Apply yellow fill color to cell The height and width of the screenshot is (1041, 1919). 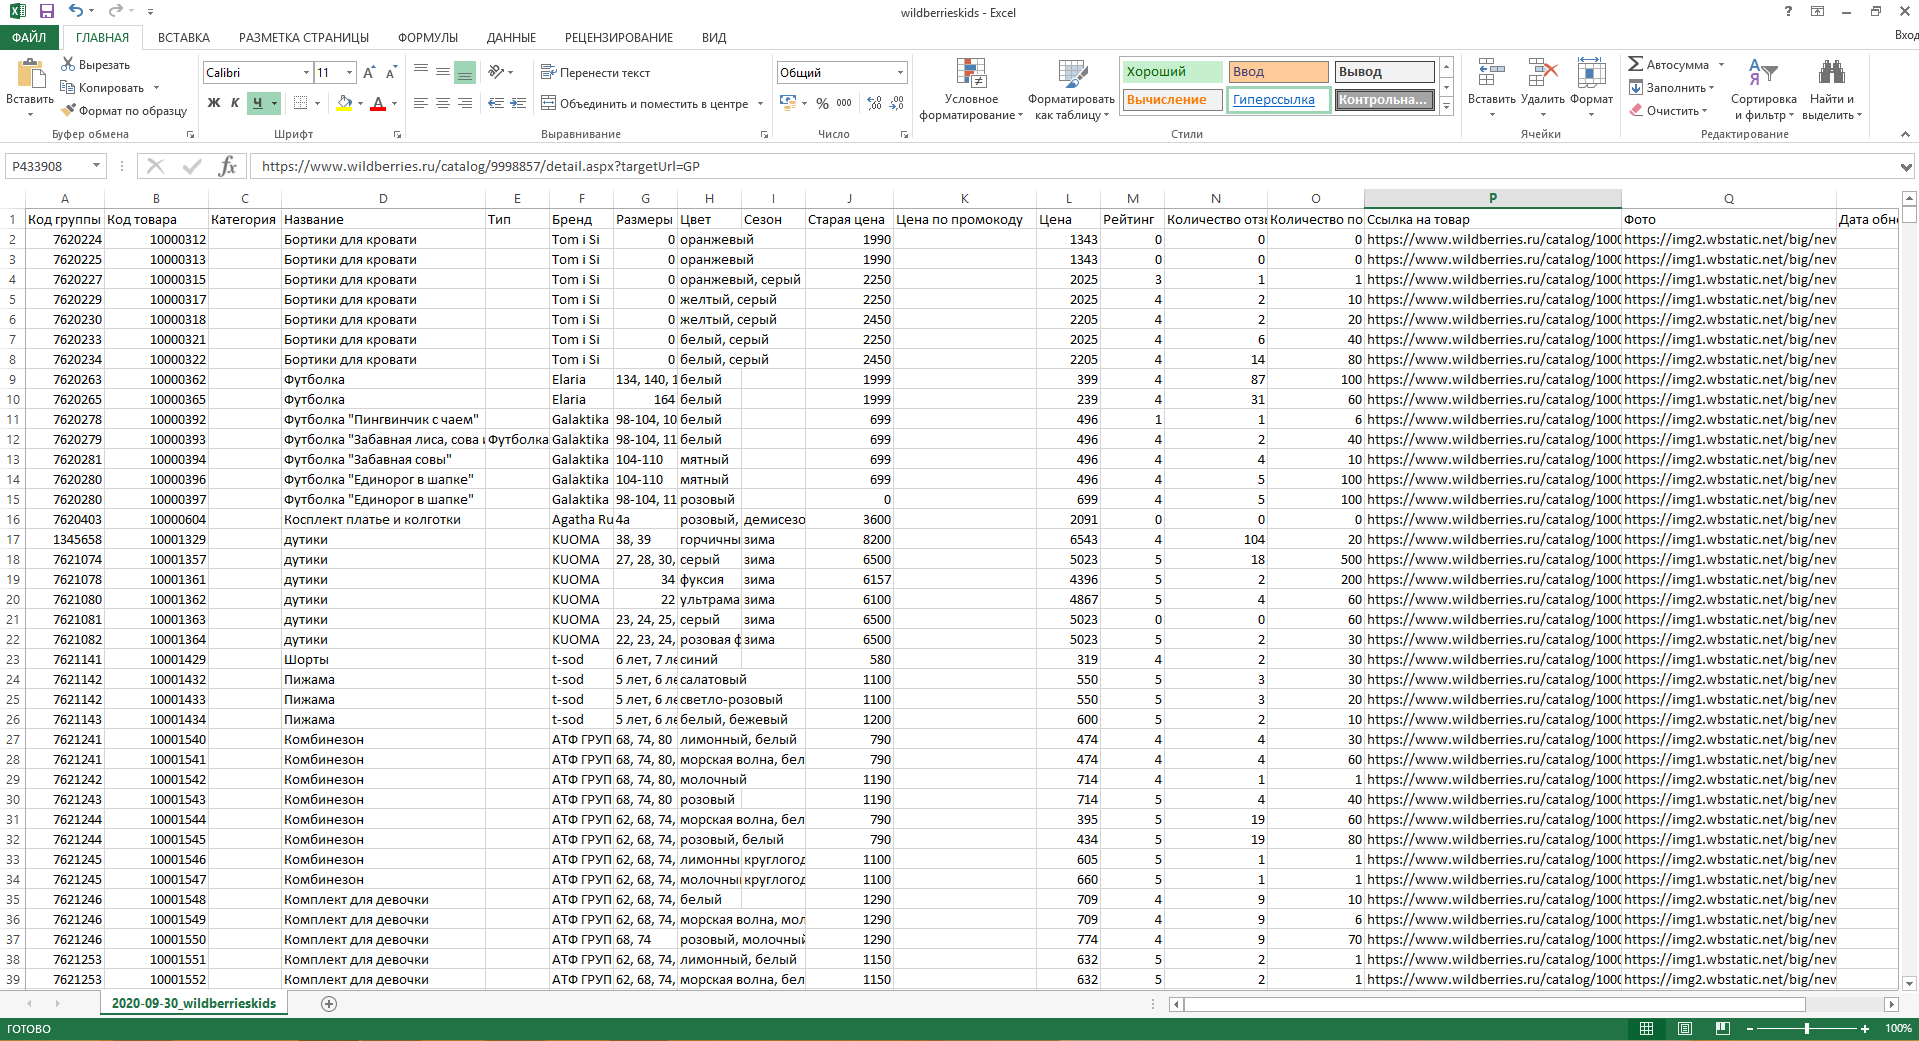(x=344, y=103)
